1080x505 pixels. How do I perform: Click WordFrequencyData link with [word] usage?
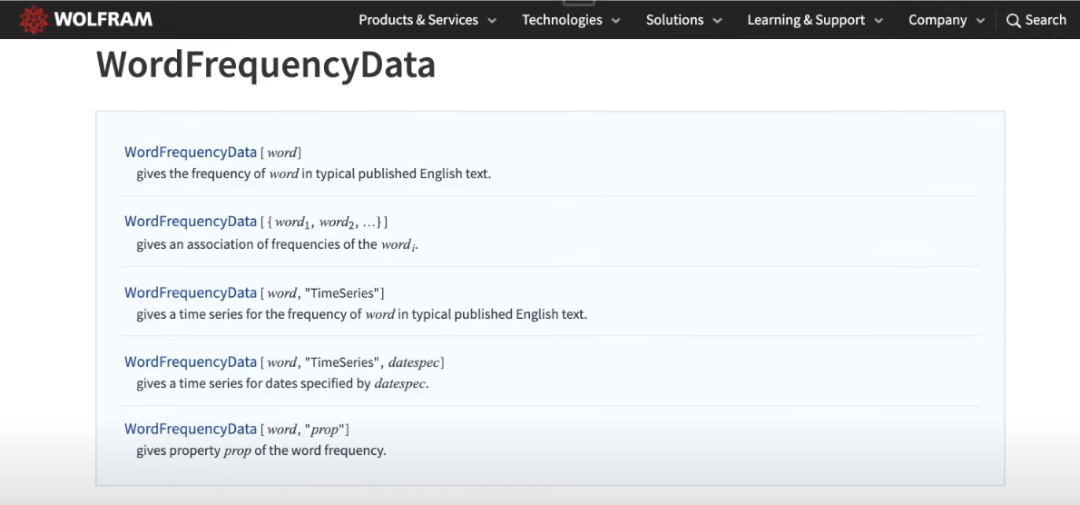click(x=190, y=152)
